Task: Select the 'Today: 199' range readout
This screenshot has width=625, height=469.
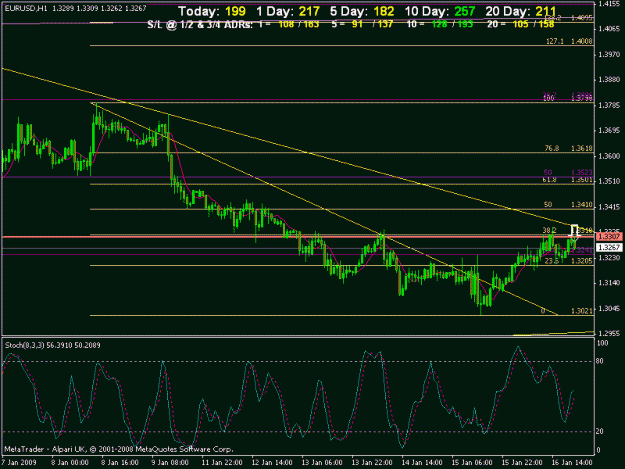Action: click(x=212, y=11)
